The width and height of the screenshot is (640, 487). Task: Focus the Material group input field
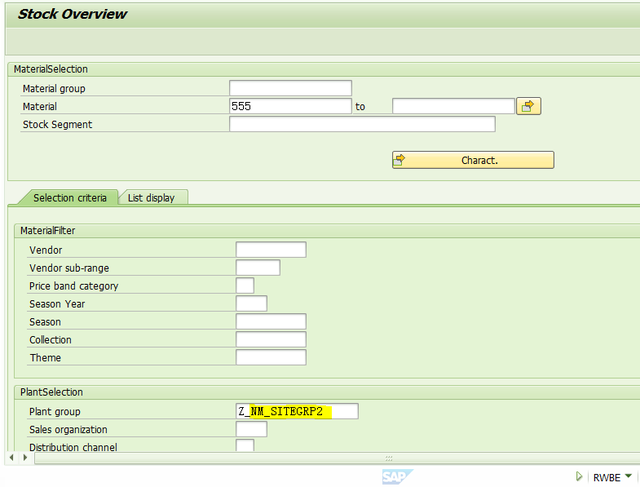(x=290, y=88)
